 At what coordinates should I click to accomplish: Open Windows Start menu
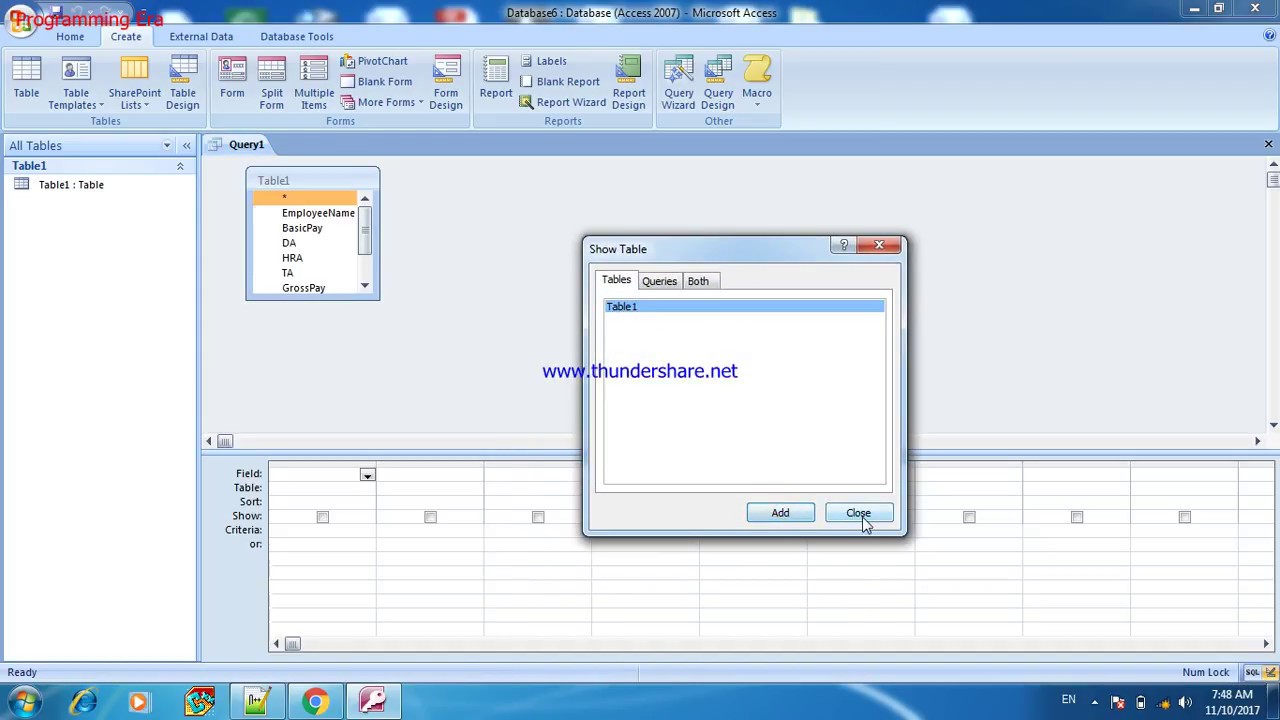[x=24, y=702]
